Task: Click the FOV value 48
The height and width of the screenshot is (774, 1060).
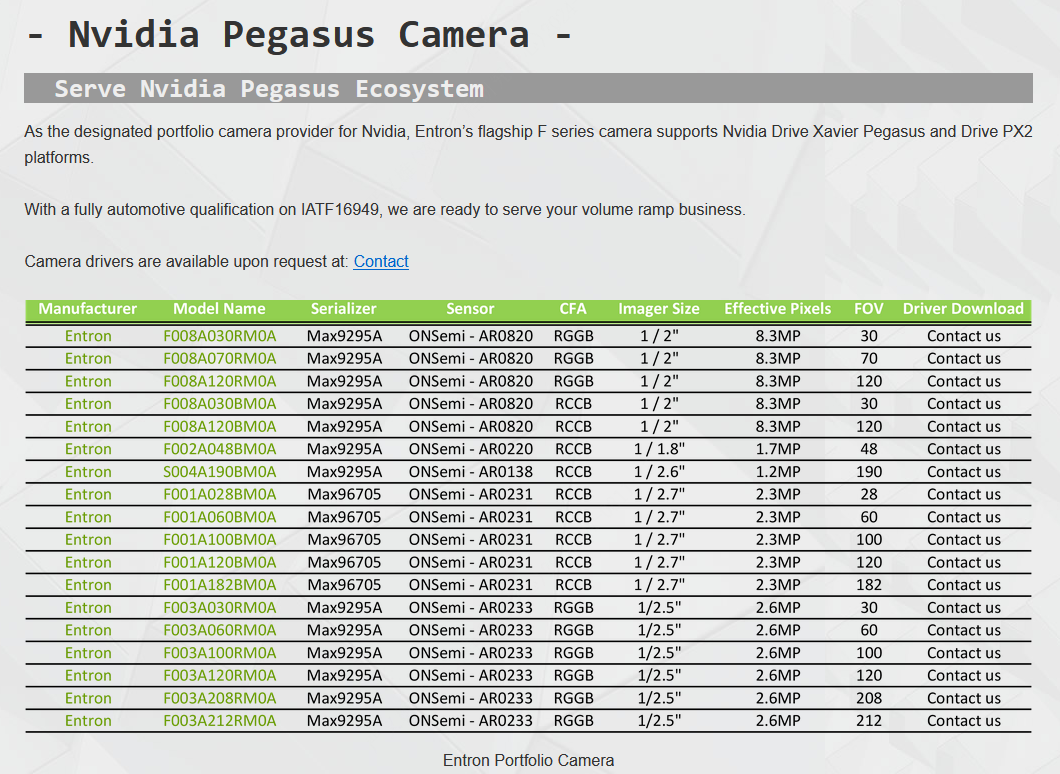Action: [x=869, y=449]
